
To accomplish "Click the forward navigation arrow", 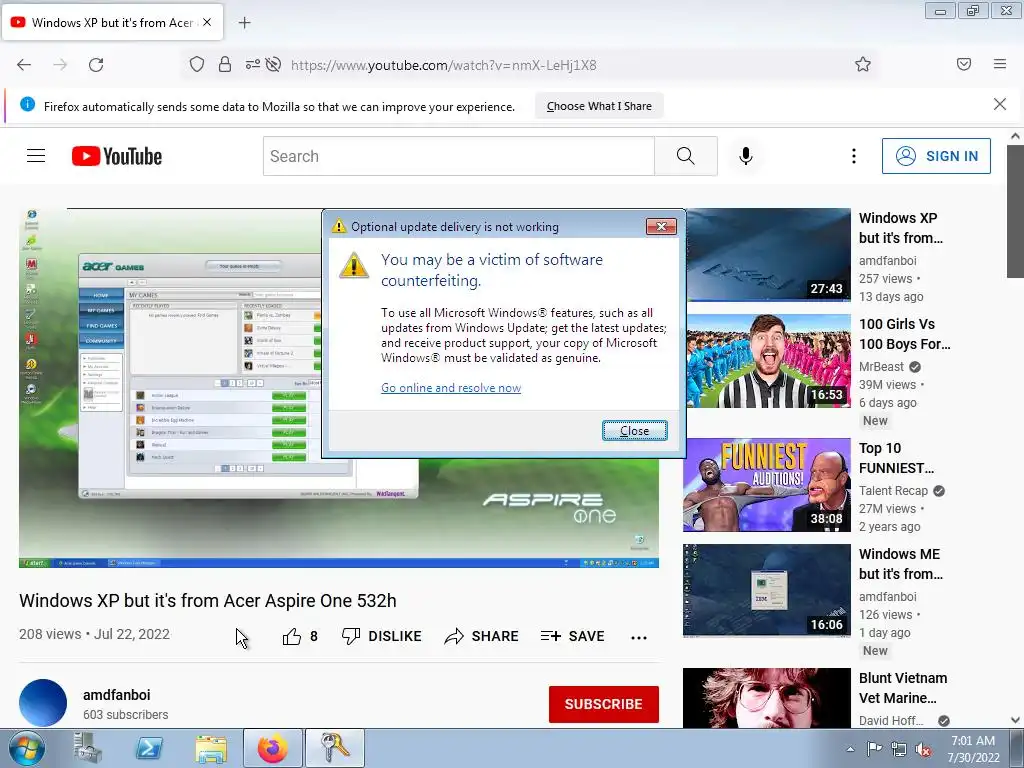I will (x=60, y=65).
